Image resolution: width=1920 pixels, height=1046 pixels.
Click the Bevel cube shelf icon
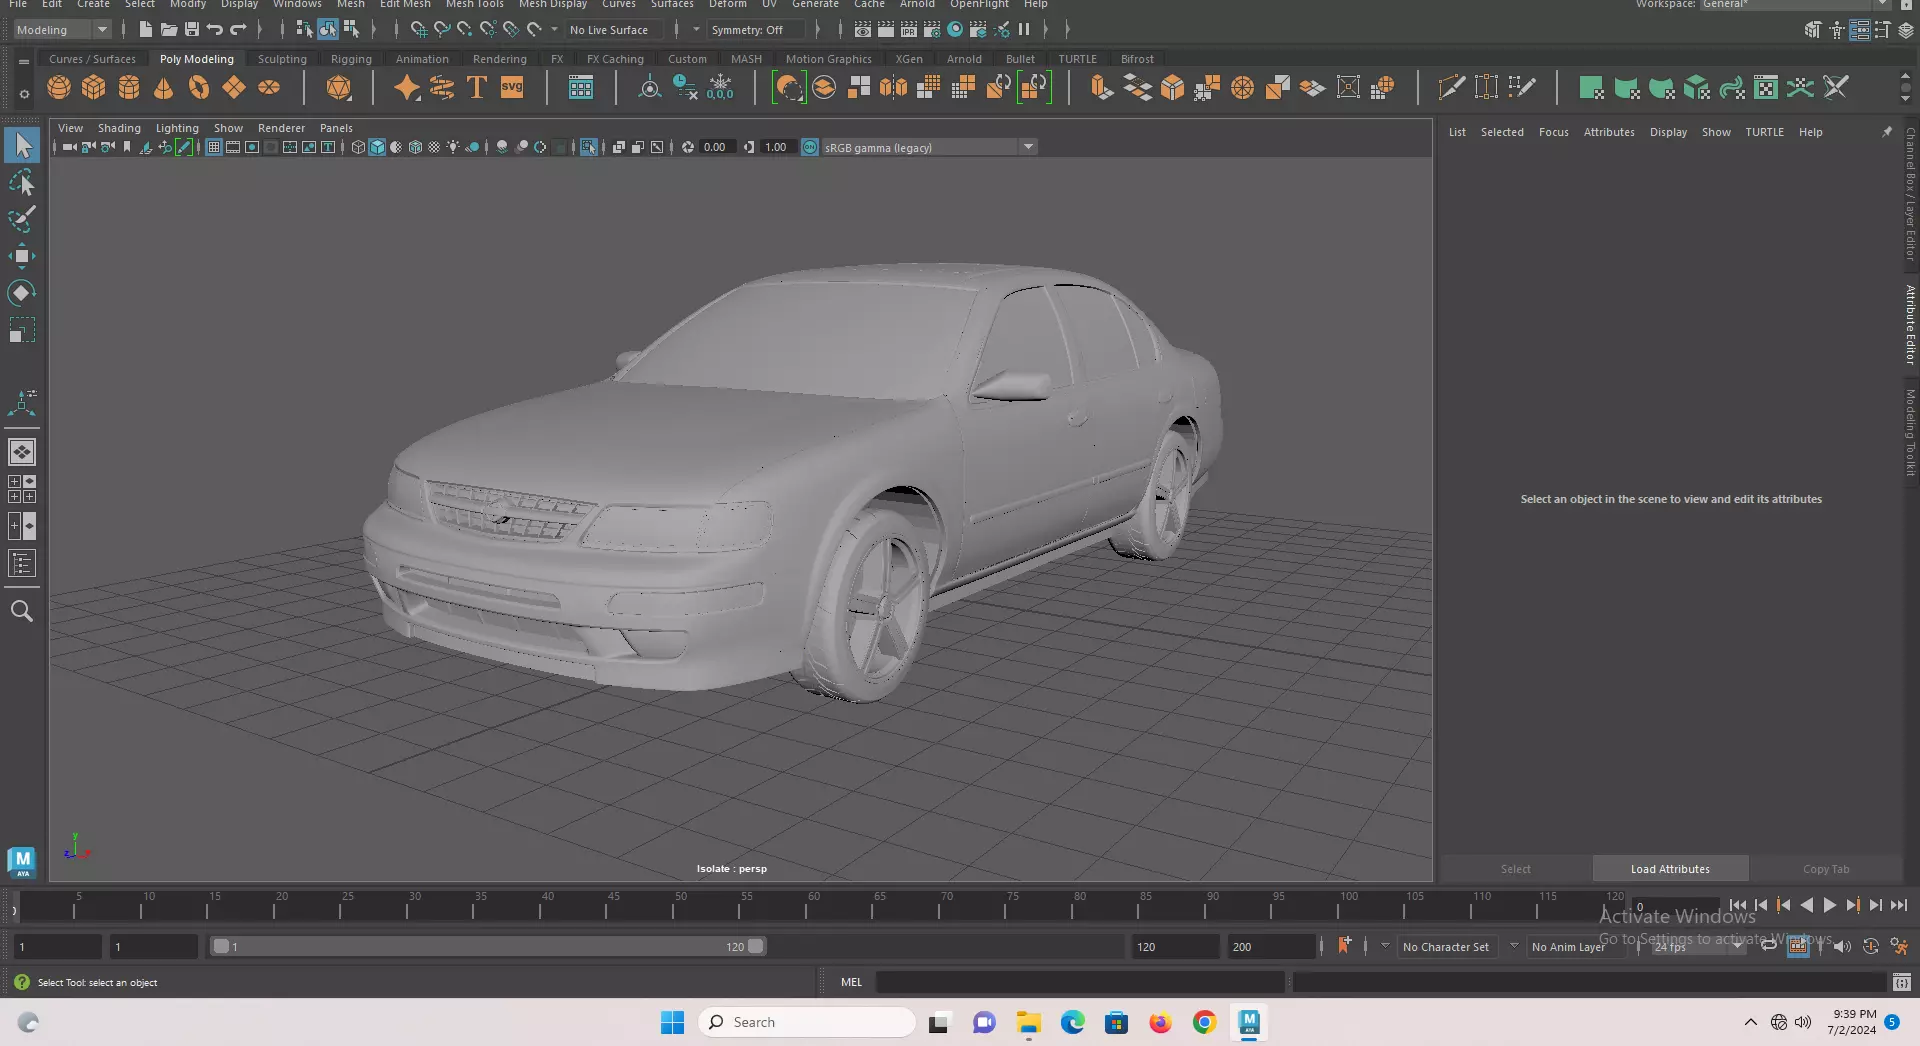[x=1173, y=88]
